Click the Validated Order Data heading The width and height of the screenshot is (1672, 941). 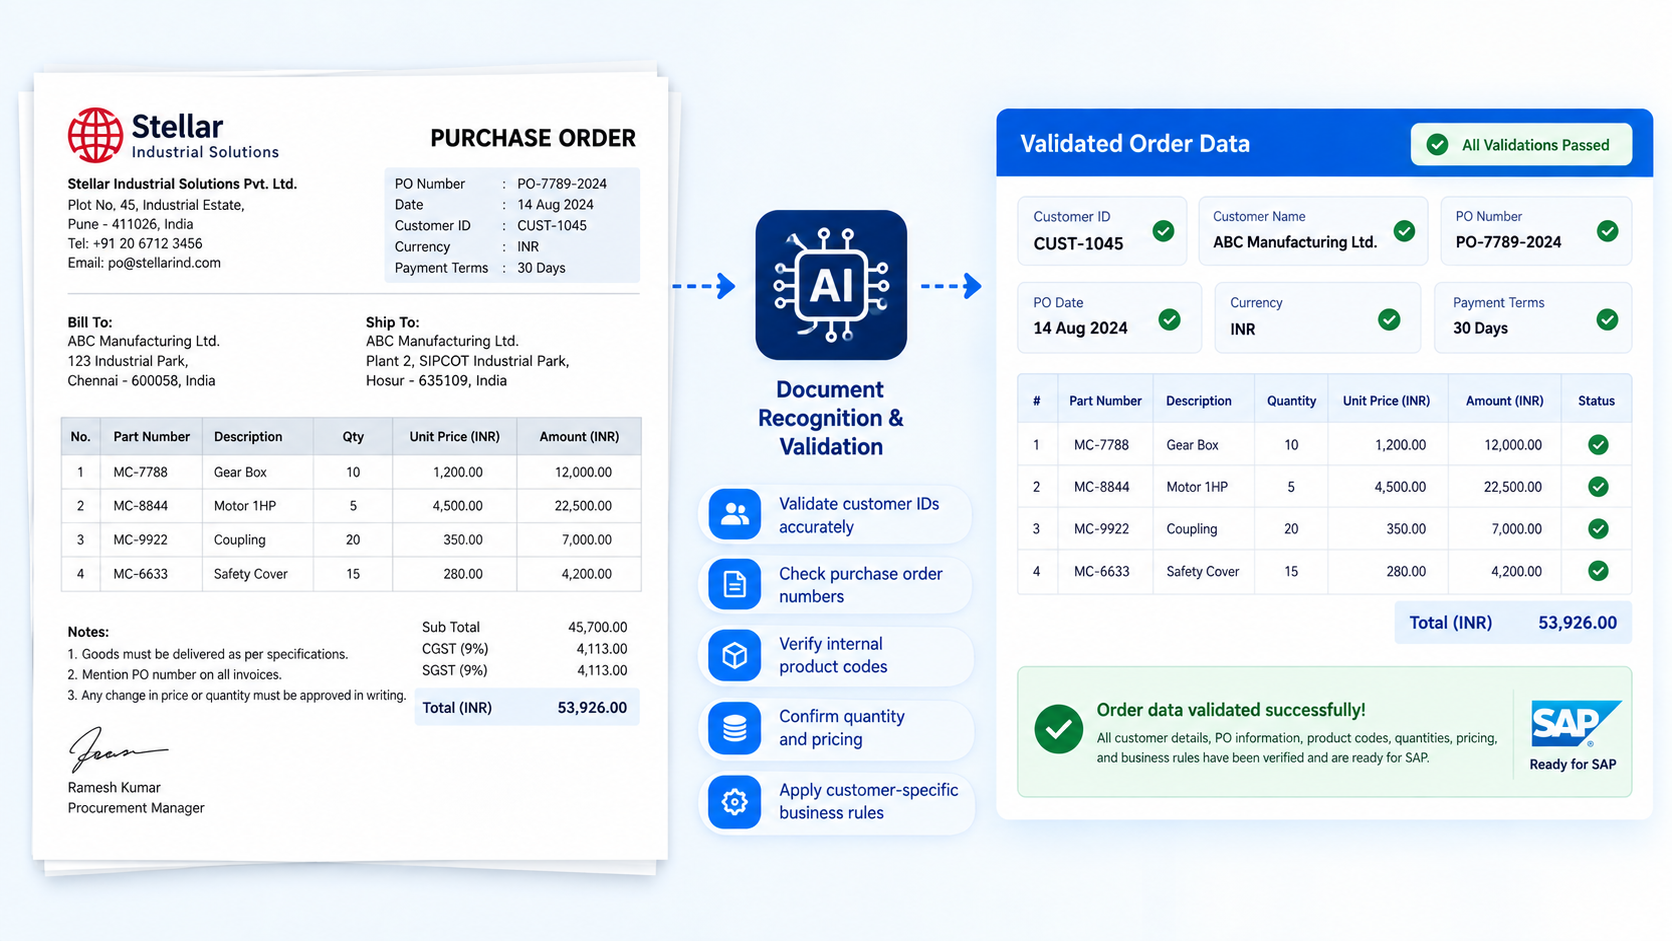coord(1135,144)
